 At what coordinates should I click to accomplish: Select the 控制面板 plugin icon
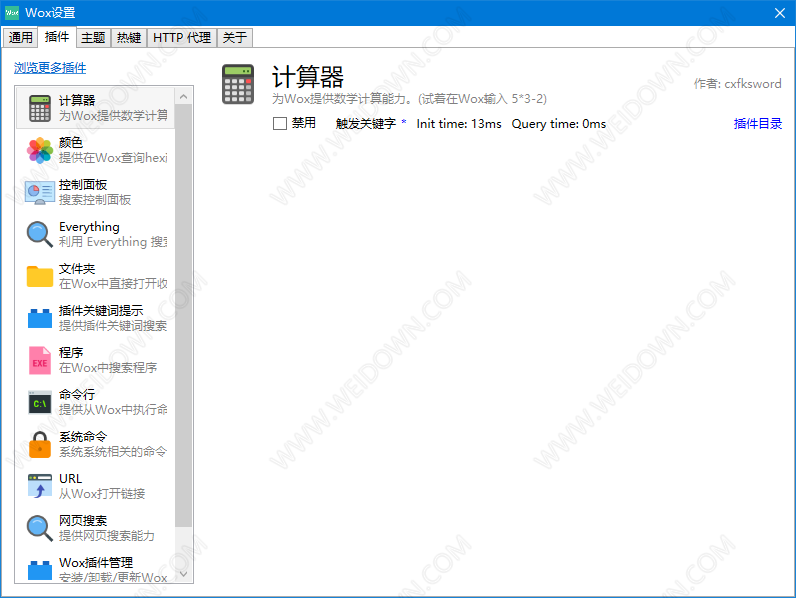[40, 192]
